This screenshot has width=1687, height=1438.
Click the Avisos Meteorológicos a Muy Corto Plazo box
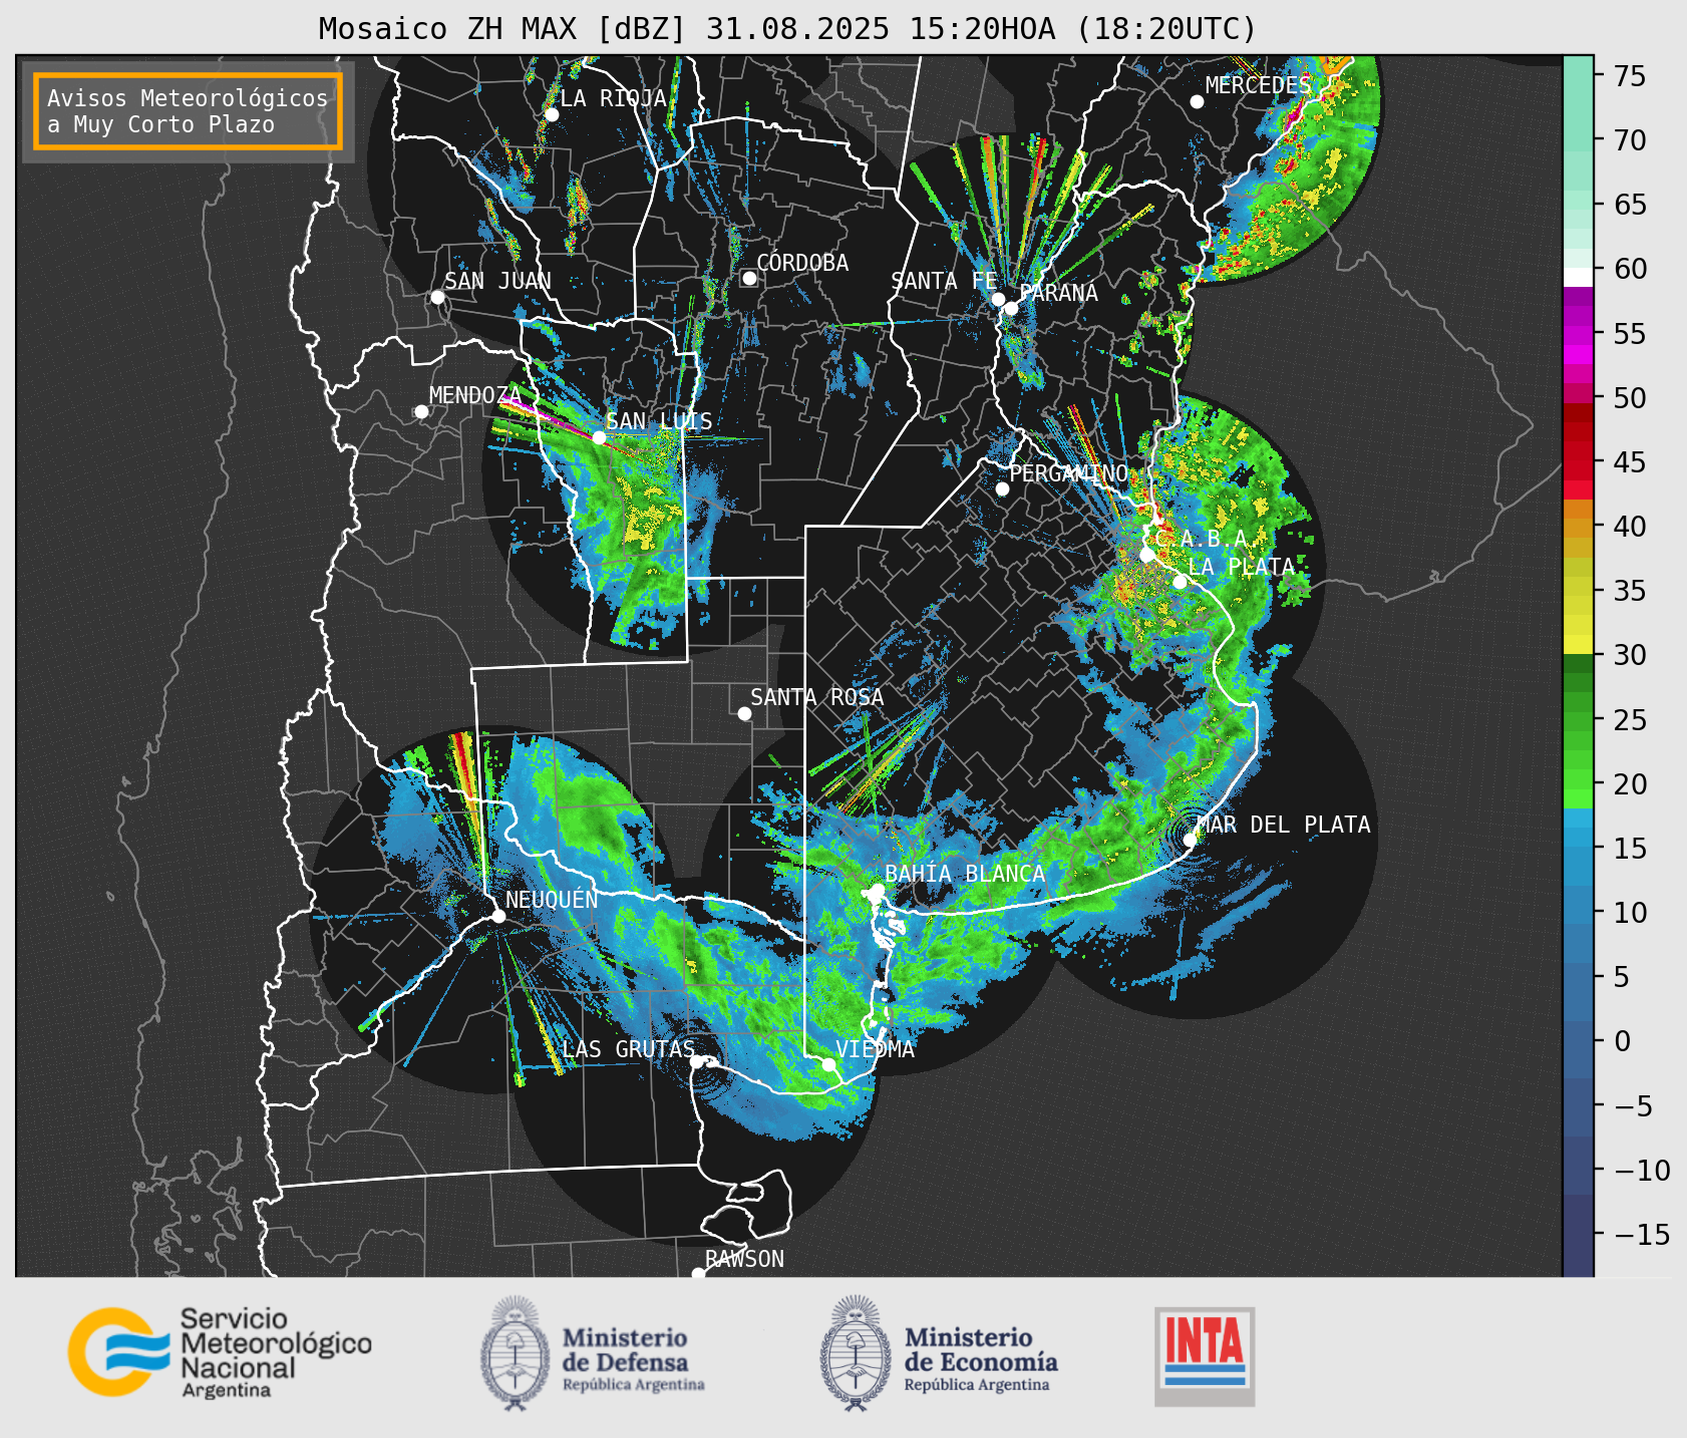coord(188,111)
